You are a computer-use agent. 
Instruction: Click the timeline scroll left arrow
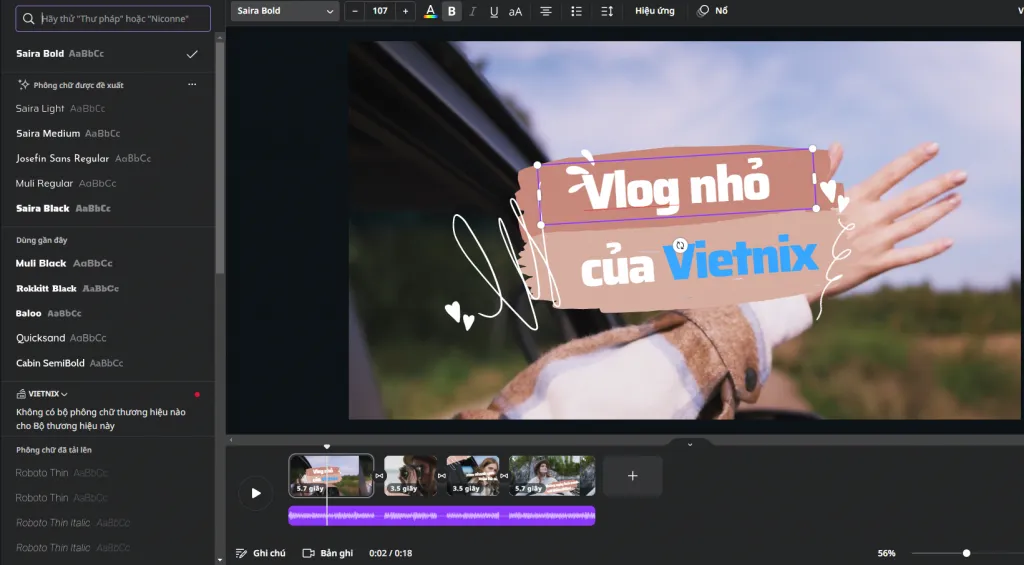coord(231,440)
